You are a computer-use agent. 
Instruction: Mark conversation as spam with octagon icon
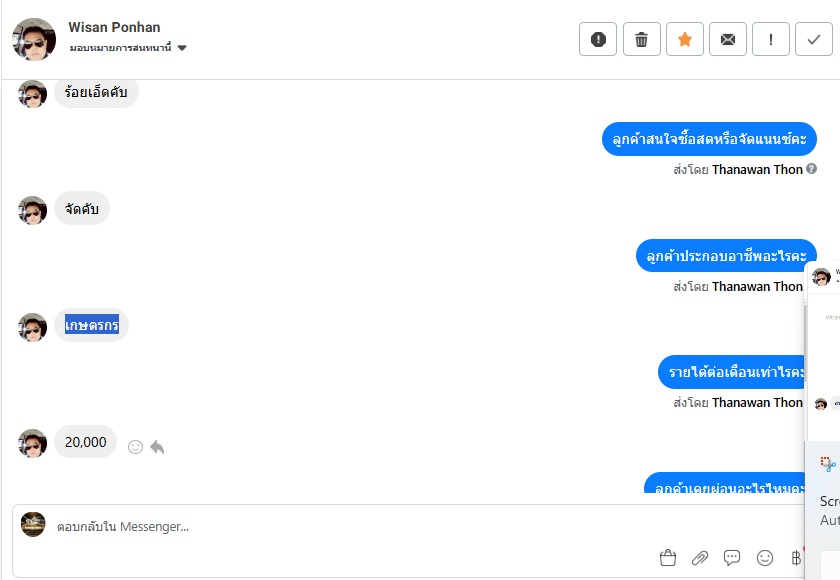point(598,39)
